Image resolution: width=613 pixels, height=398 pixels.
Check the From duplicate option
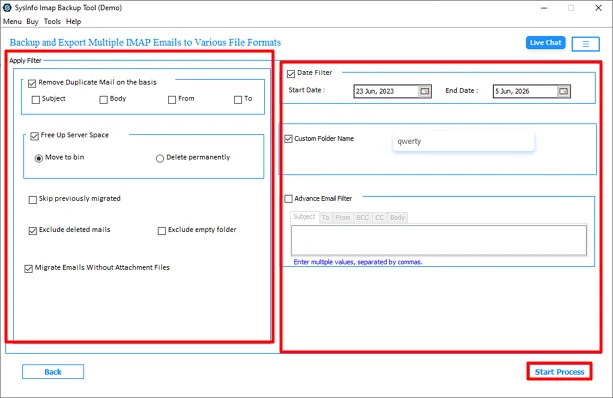(172, 100)
